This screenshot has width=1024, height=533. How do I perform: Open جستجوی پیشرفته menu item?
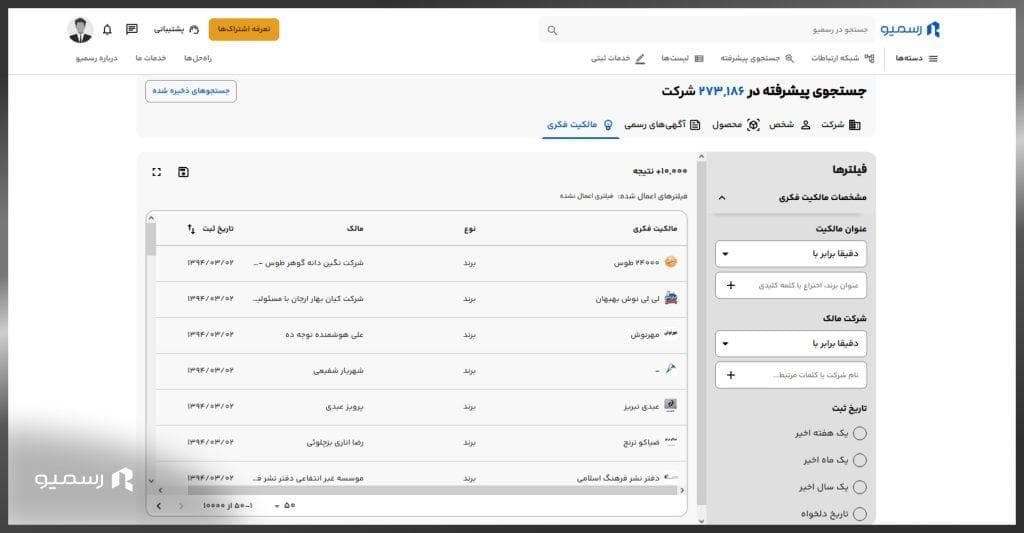[x=757, y=59]
